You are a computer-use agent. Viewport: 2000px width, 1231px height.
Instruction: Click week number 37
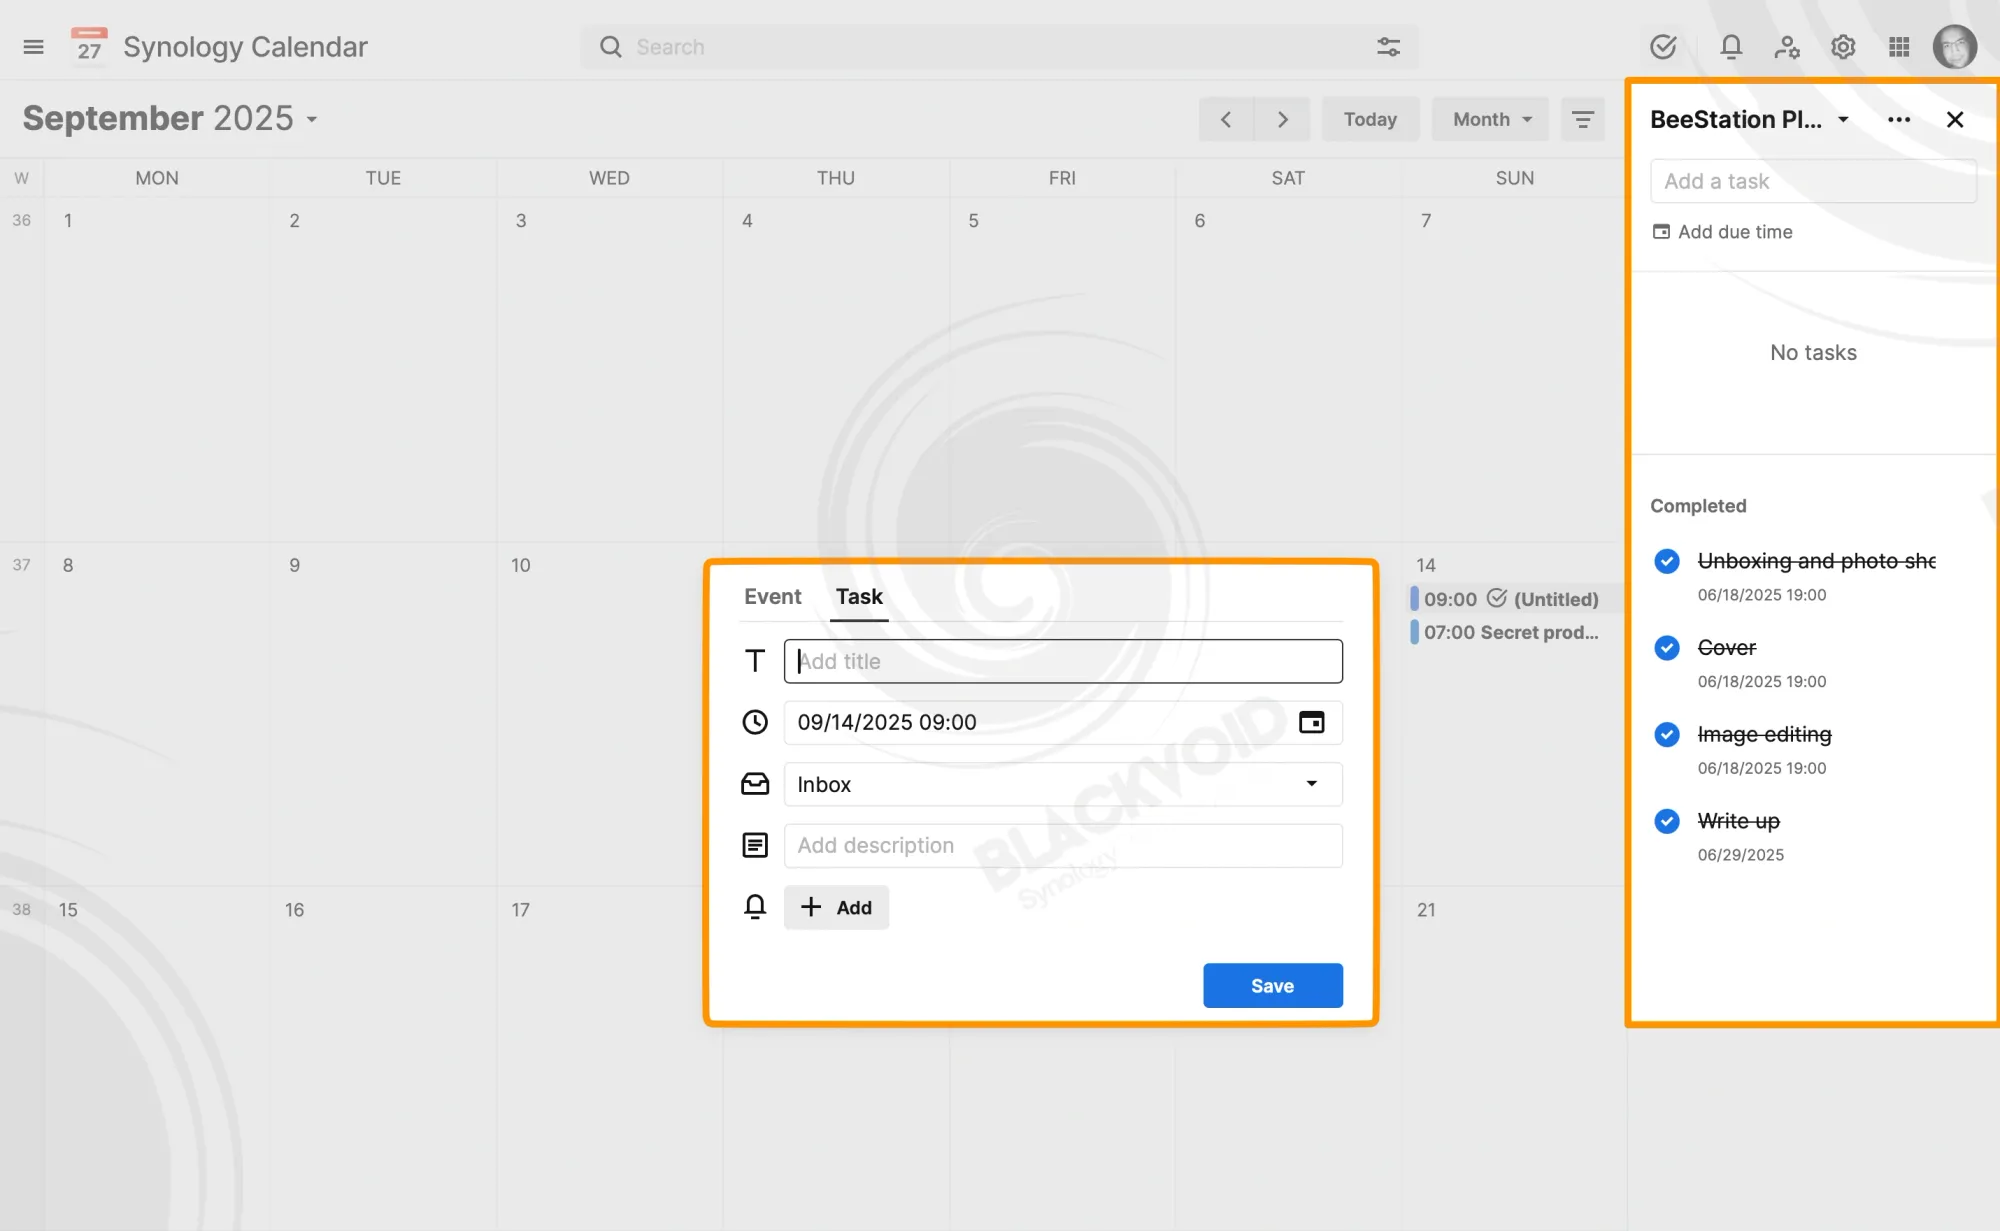pos(21,565)
